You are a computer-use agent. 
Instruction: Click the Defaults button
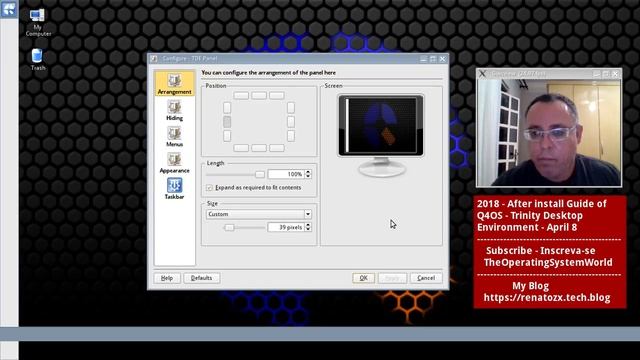point(202,278)
